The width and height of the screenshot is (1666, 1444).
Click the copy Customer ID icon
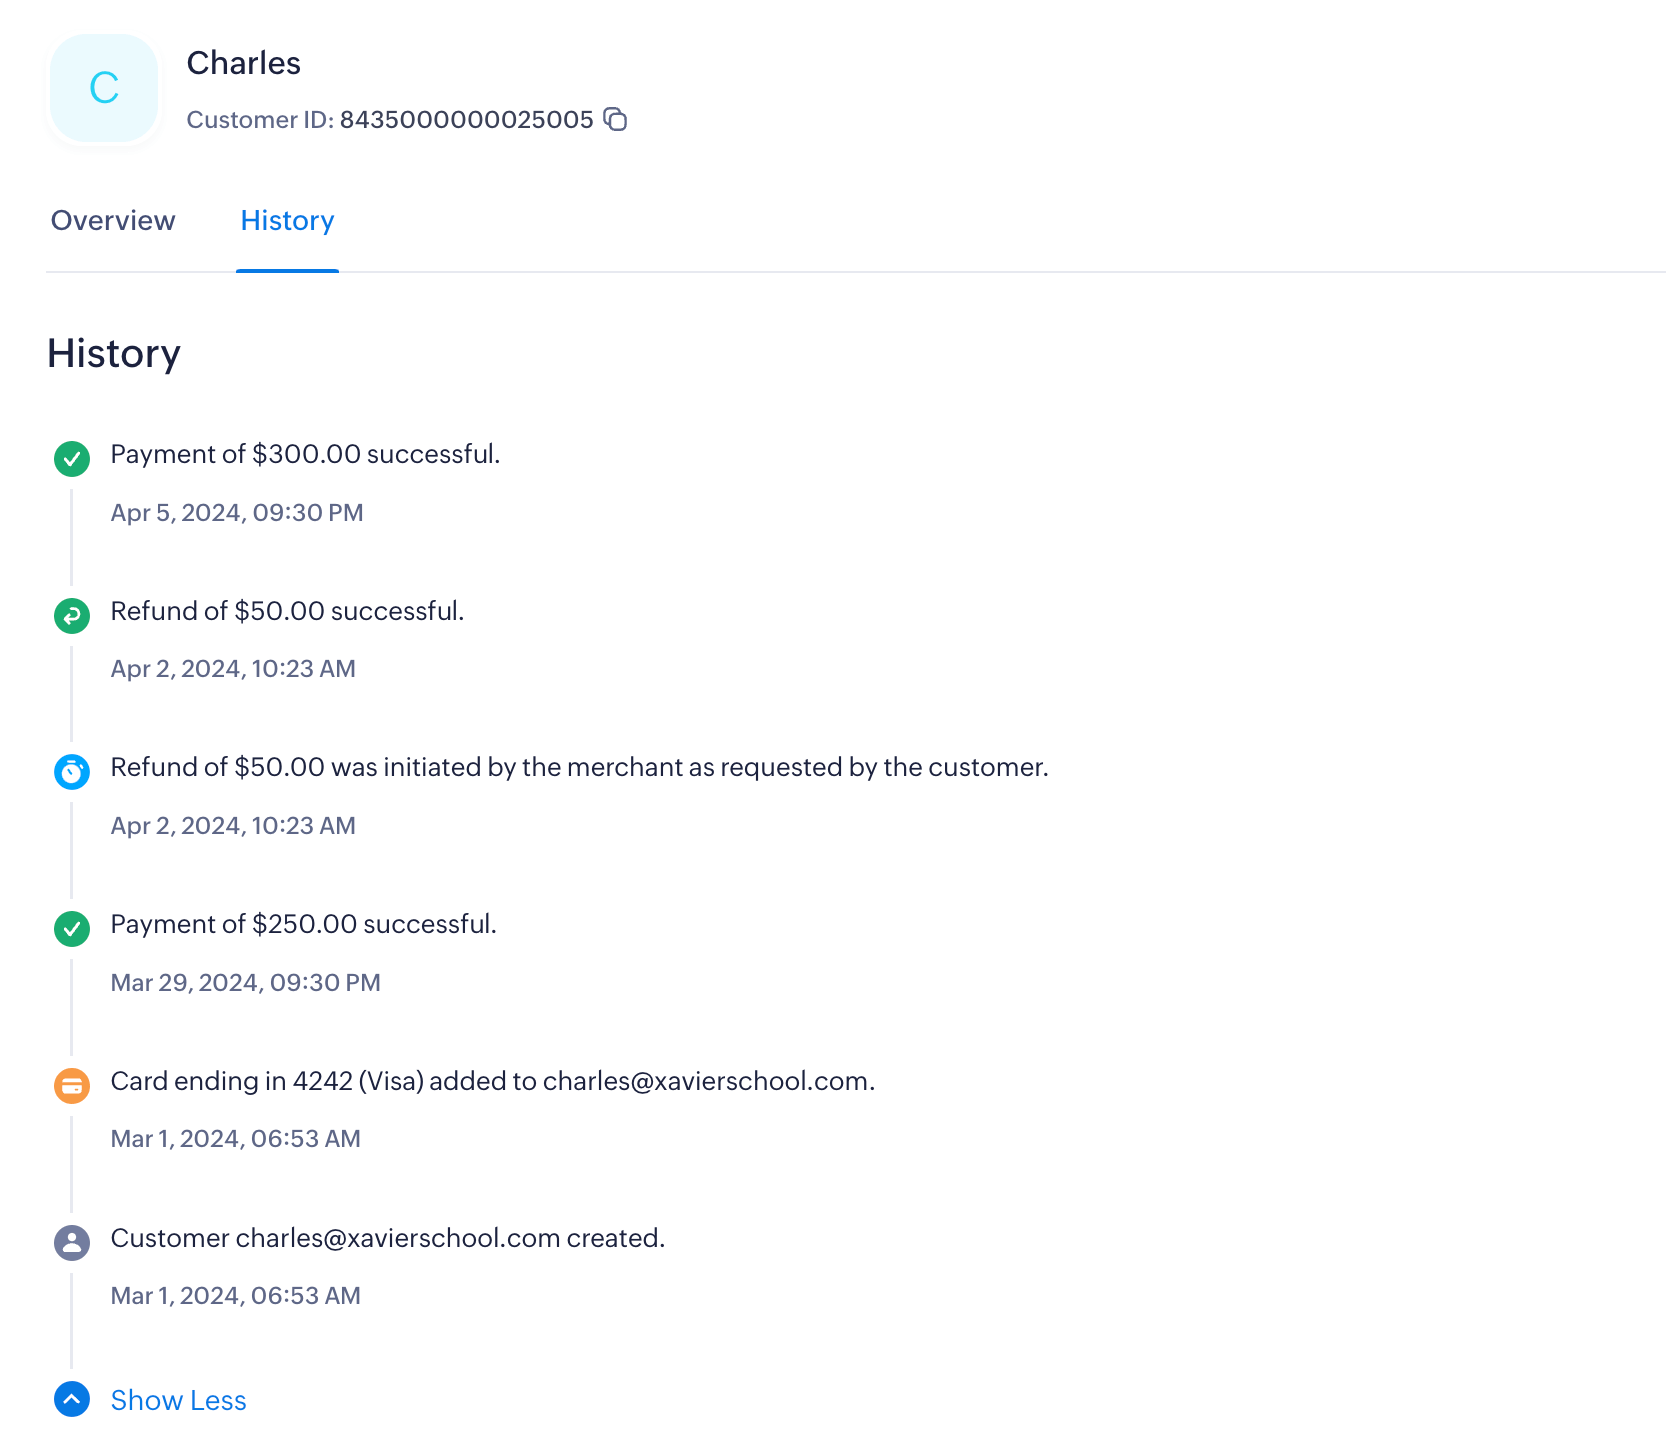point(615,120)
